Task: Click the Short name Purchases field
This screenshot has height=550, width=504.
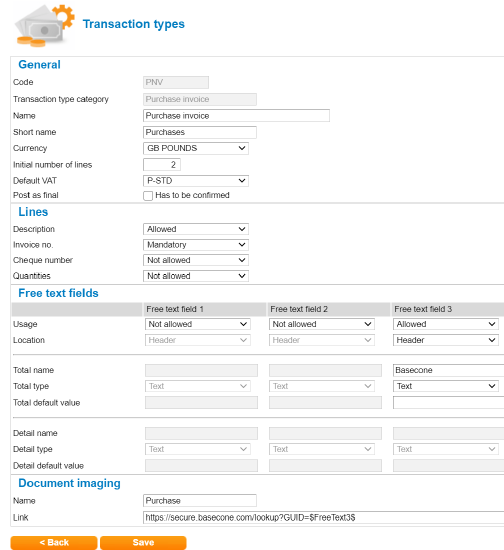Action: (x=200, y=132)
